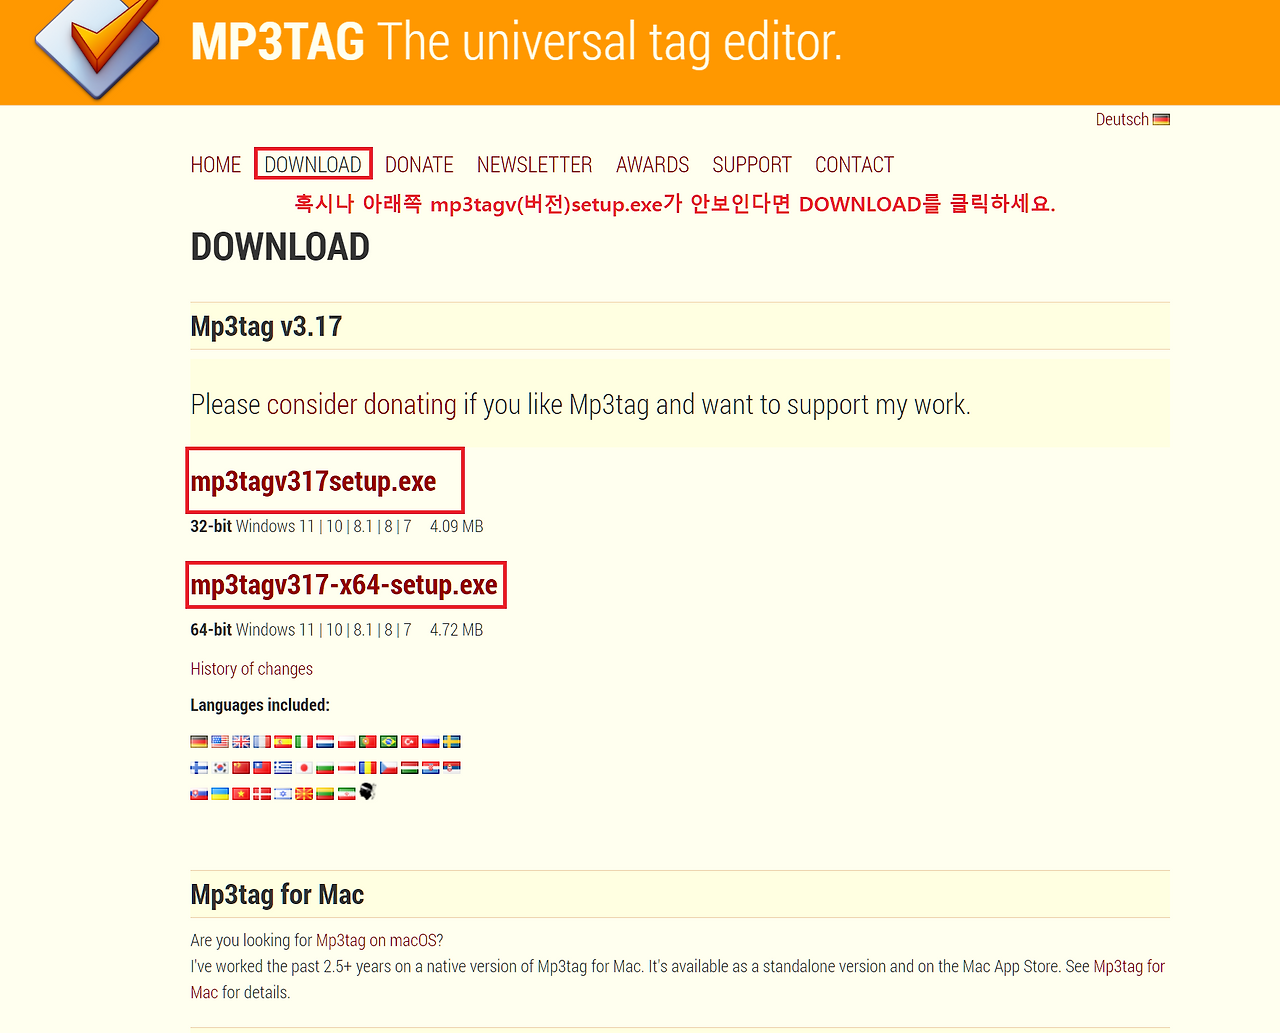Click the French flag icon
The height and width of the screenshot is (1033, 1280).
262,742
